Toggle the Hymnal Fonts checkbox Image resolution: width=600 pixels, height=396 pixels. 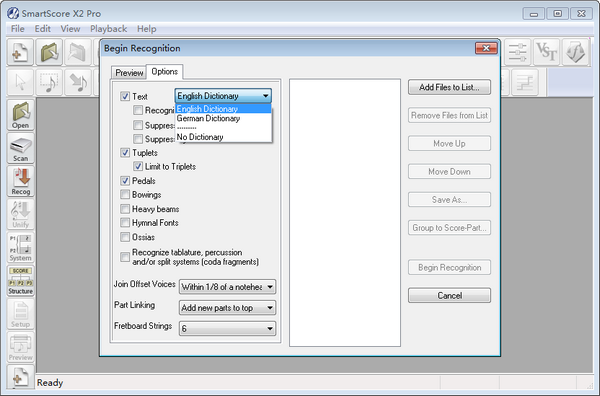pos(125,222)
